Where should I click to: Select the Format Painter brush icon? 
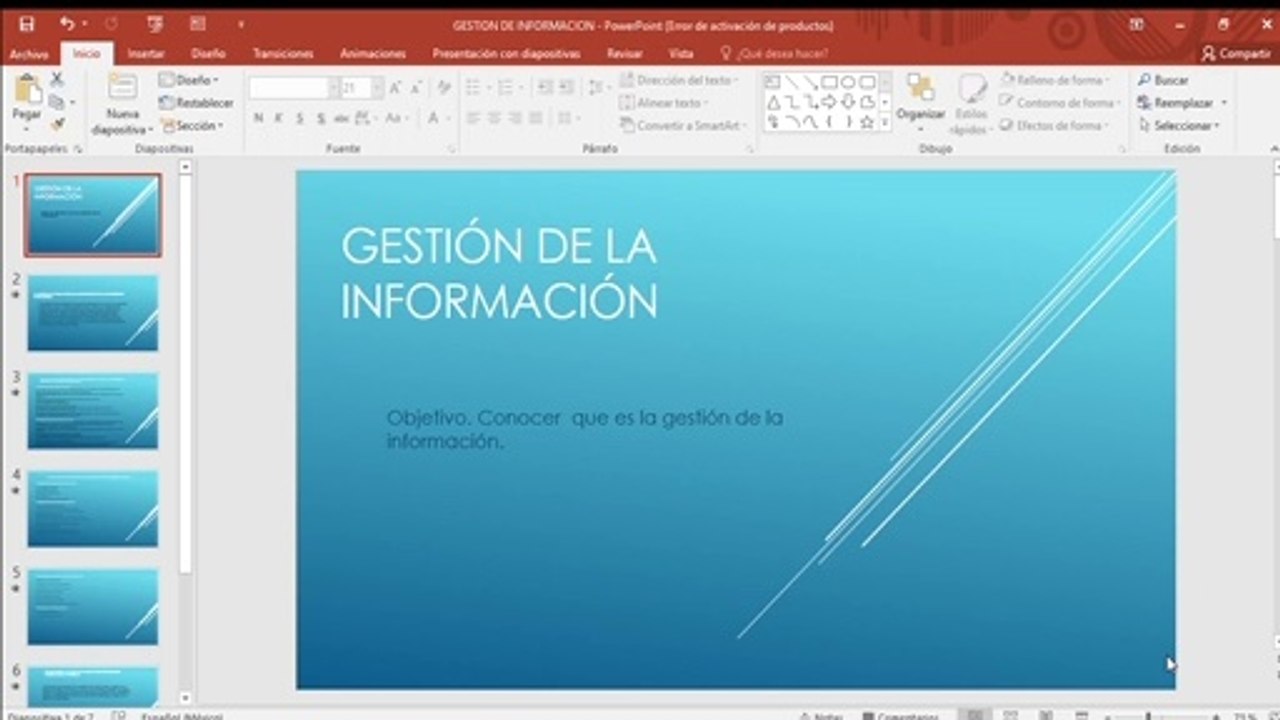point(57,124)
